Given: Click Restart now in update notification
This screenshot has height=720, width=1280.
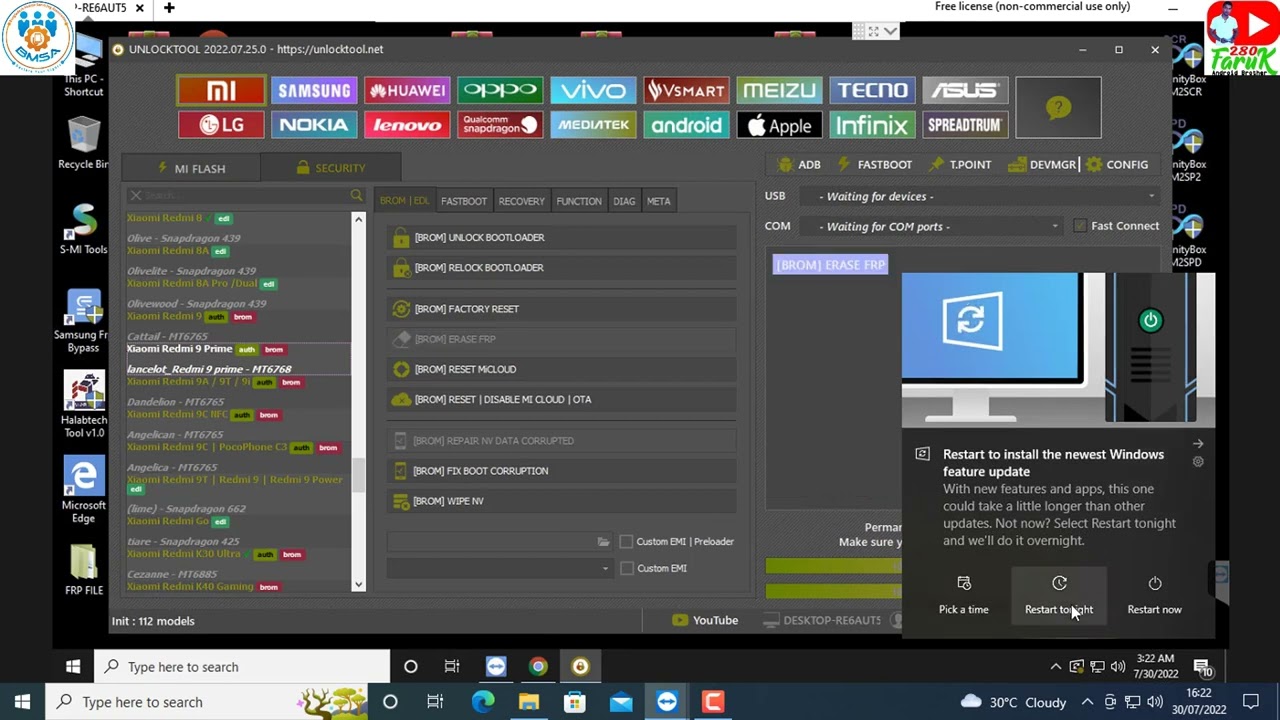Looking at the screenshot, I should [x=1154, y=595].
